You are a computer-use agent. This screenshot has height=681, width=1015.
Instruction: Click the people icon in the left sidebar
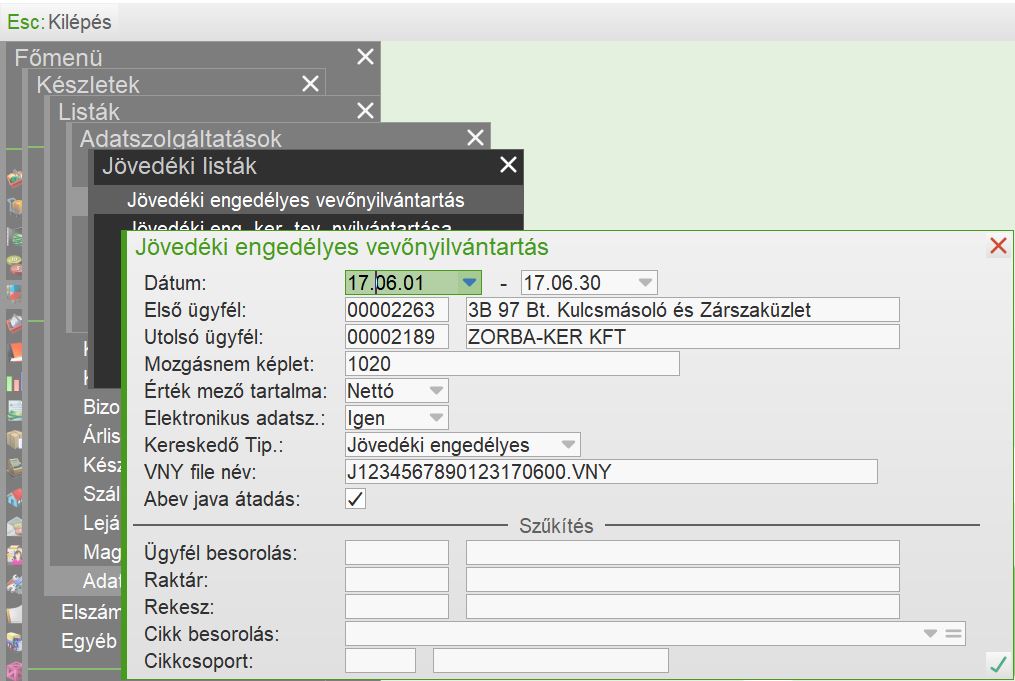pos(15,553)
